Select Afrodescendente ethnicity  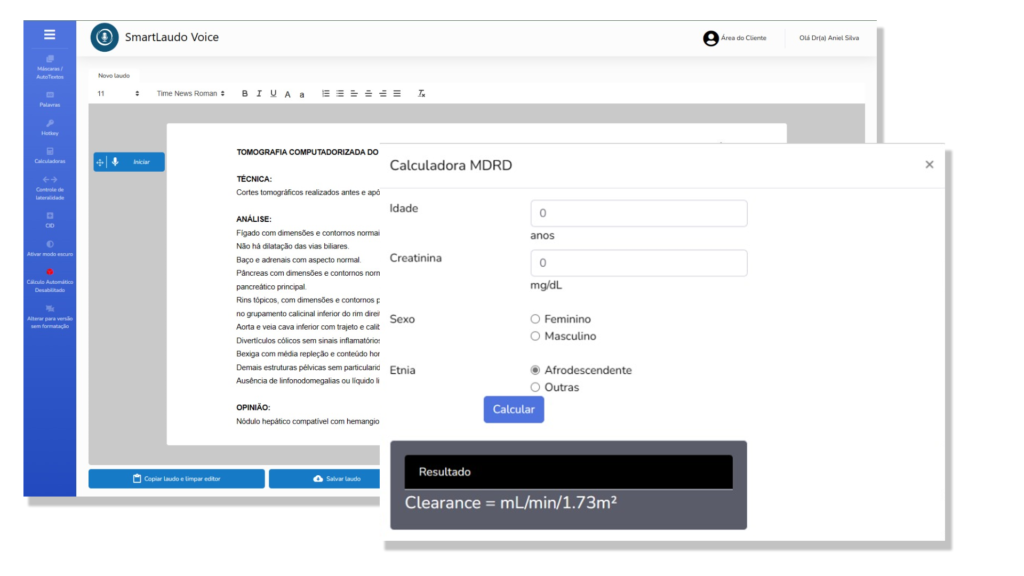click(536, 370)
